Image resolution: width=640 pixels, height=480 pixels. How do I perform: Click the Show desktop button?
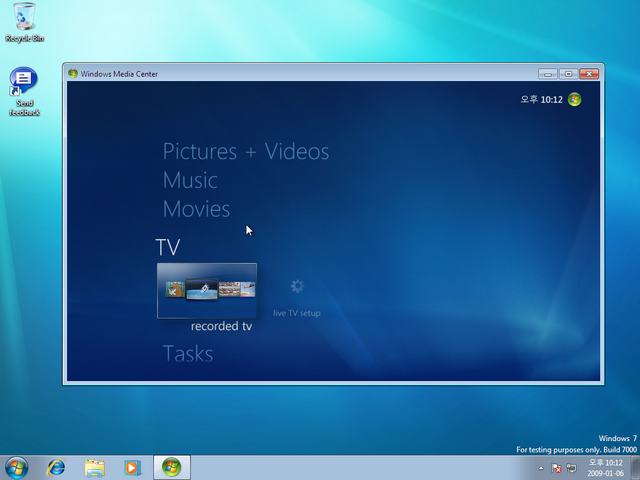pyautogui.click(x=635, y=468)
